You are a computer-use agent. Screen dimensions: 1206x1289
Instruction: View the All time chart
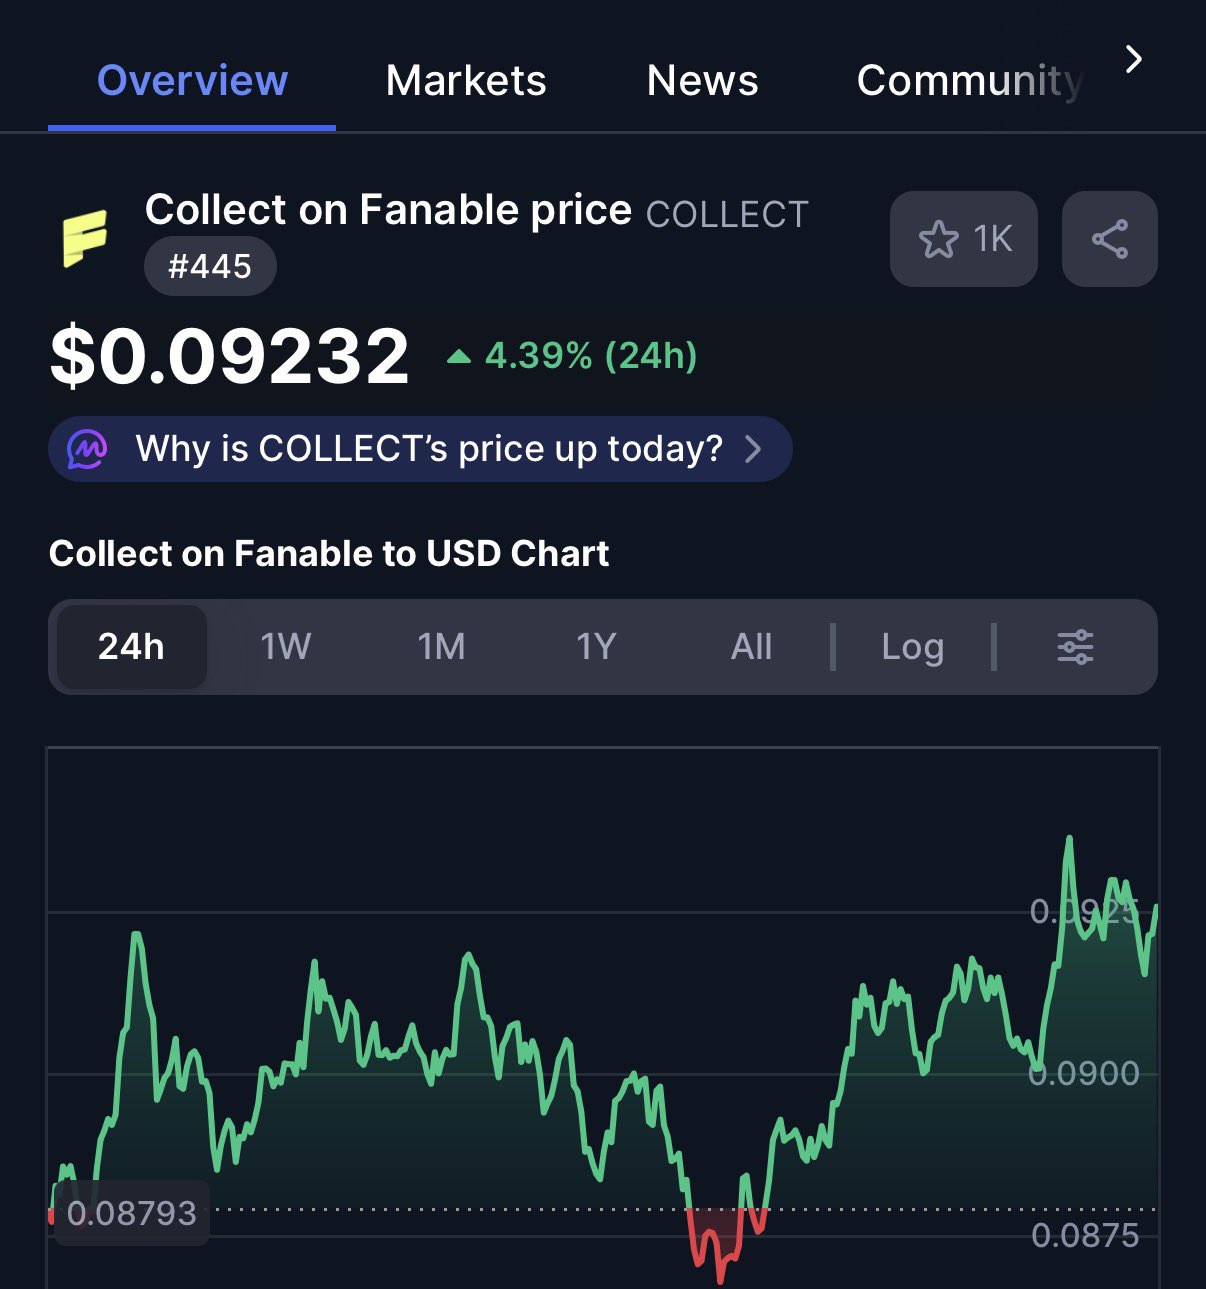click(751, 647)
